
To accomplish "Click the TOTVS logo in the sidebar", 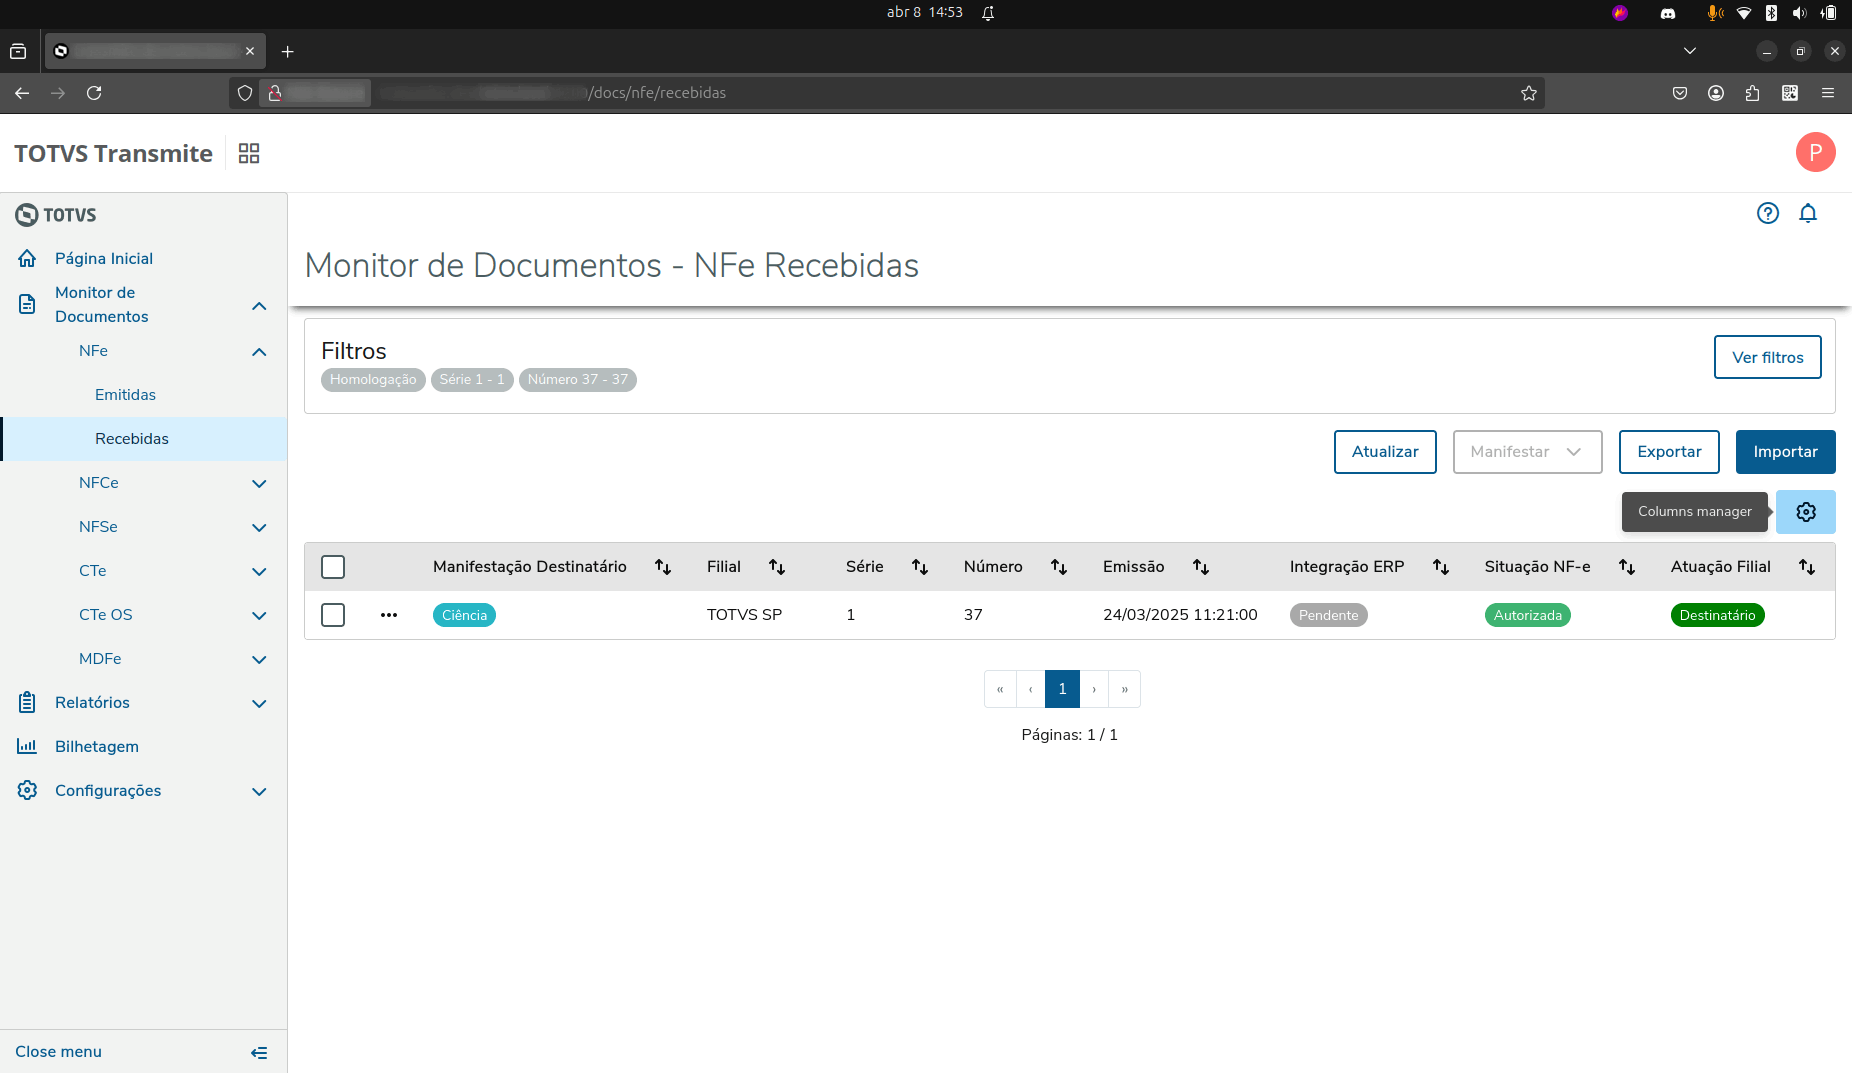I will (56, 215).
